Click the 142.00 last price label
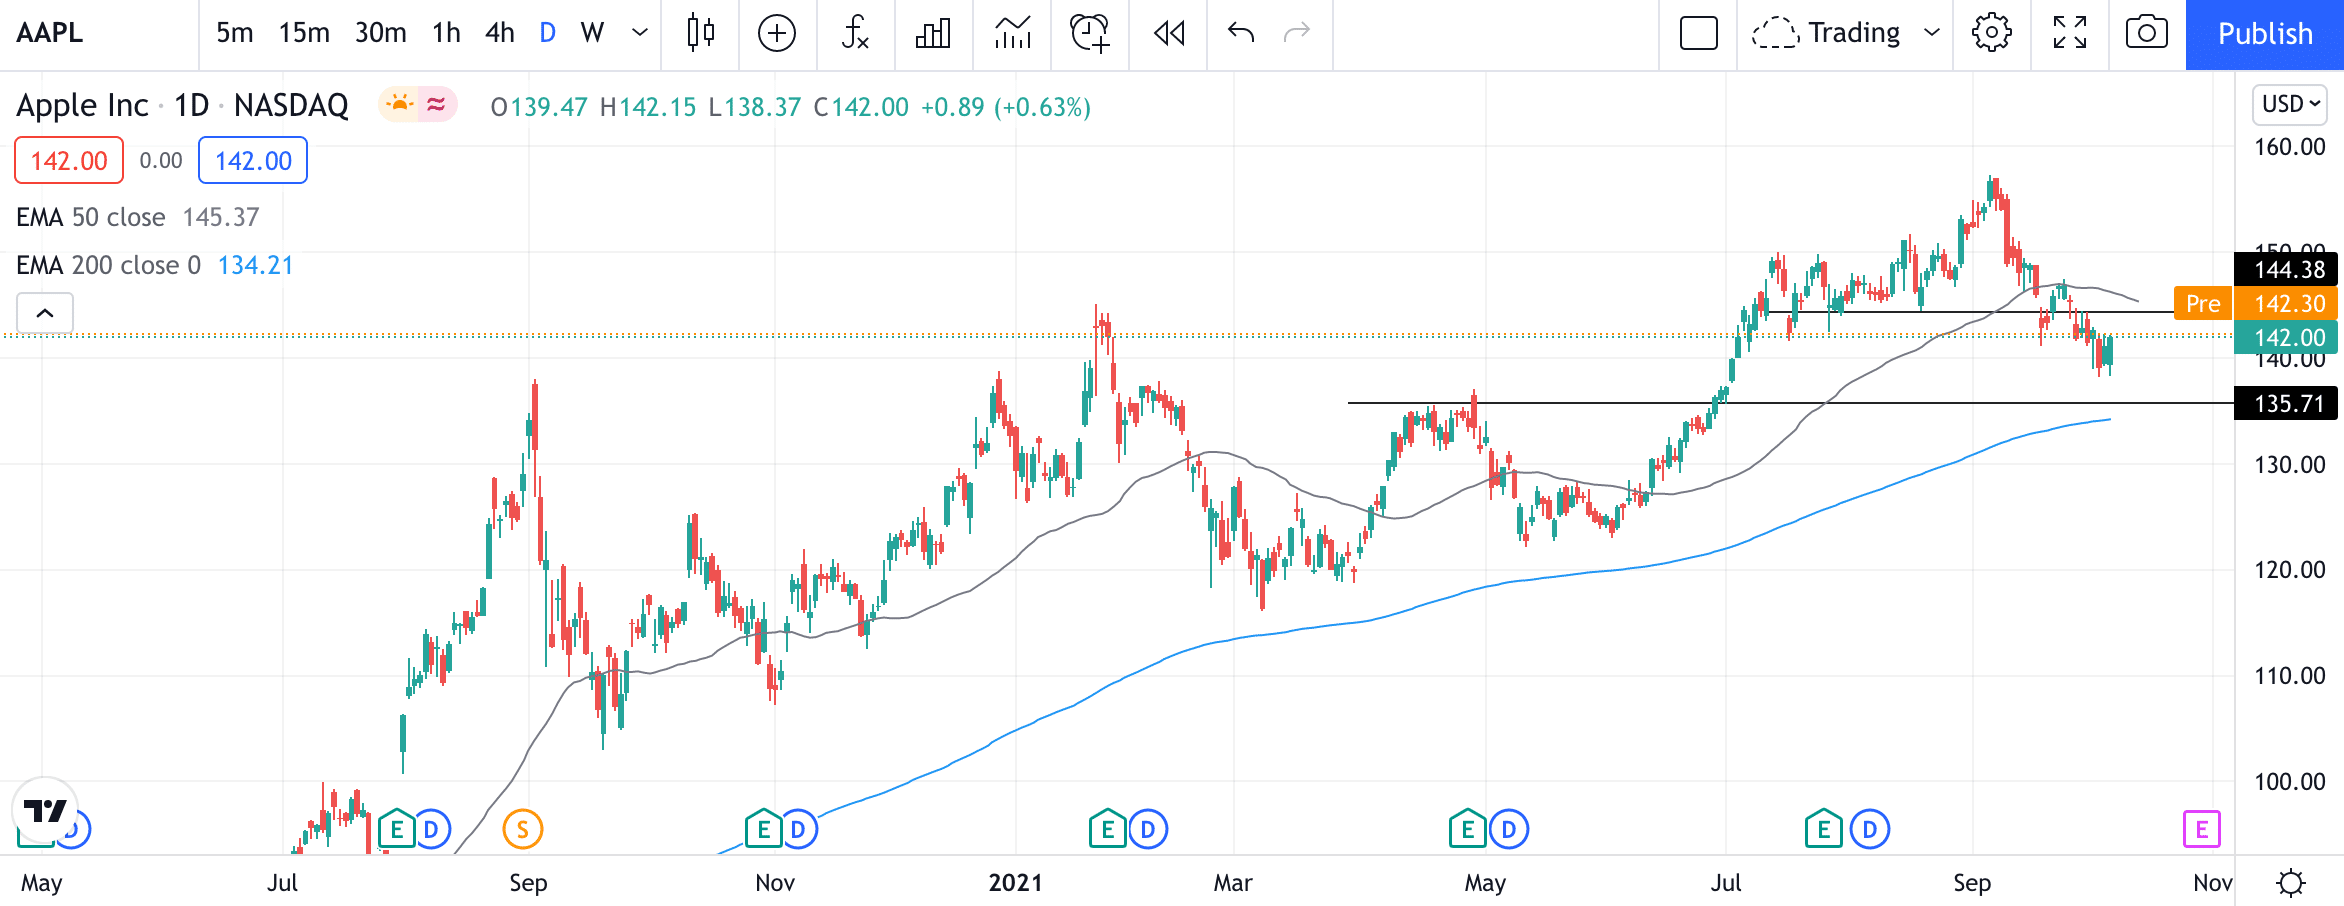The width and height of the screenshot is (2344, 906). [2286, 337]
